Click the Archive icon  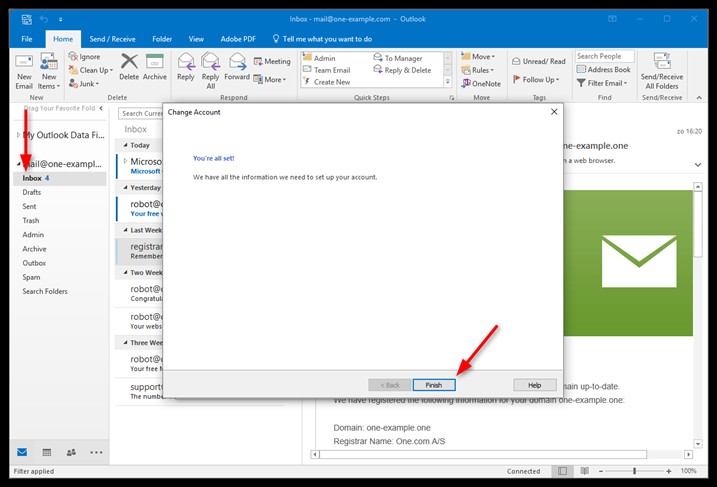pyautogui.click(x=155, y=61)
